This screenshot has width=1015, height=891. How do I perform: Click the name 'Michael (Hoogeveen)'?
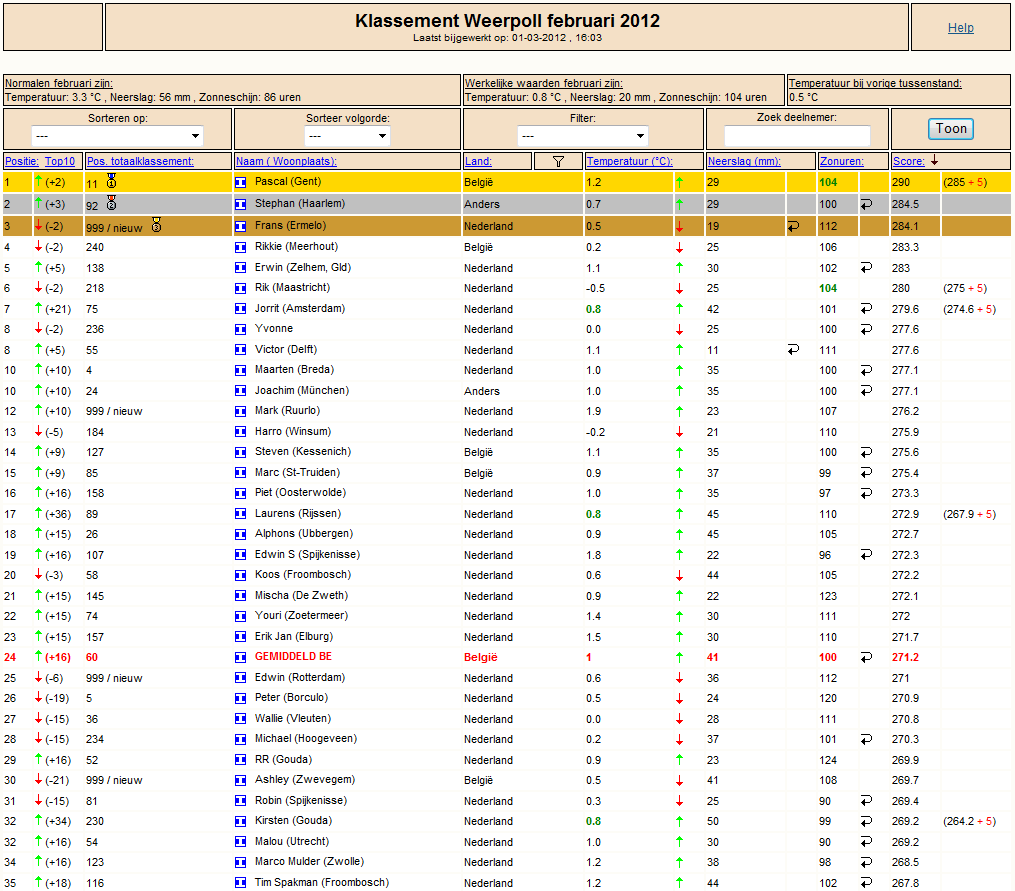tap(306, 739)
